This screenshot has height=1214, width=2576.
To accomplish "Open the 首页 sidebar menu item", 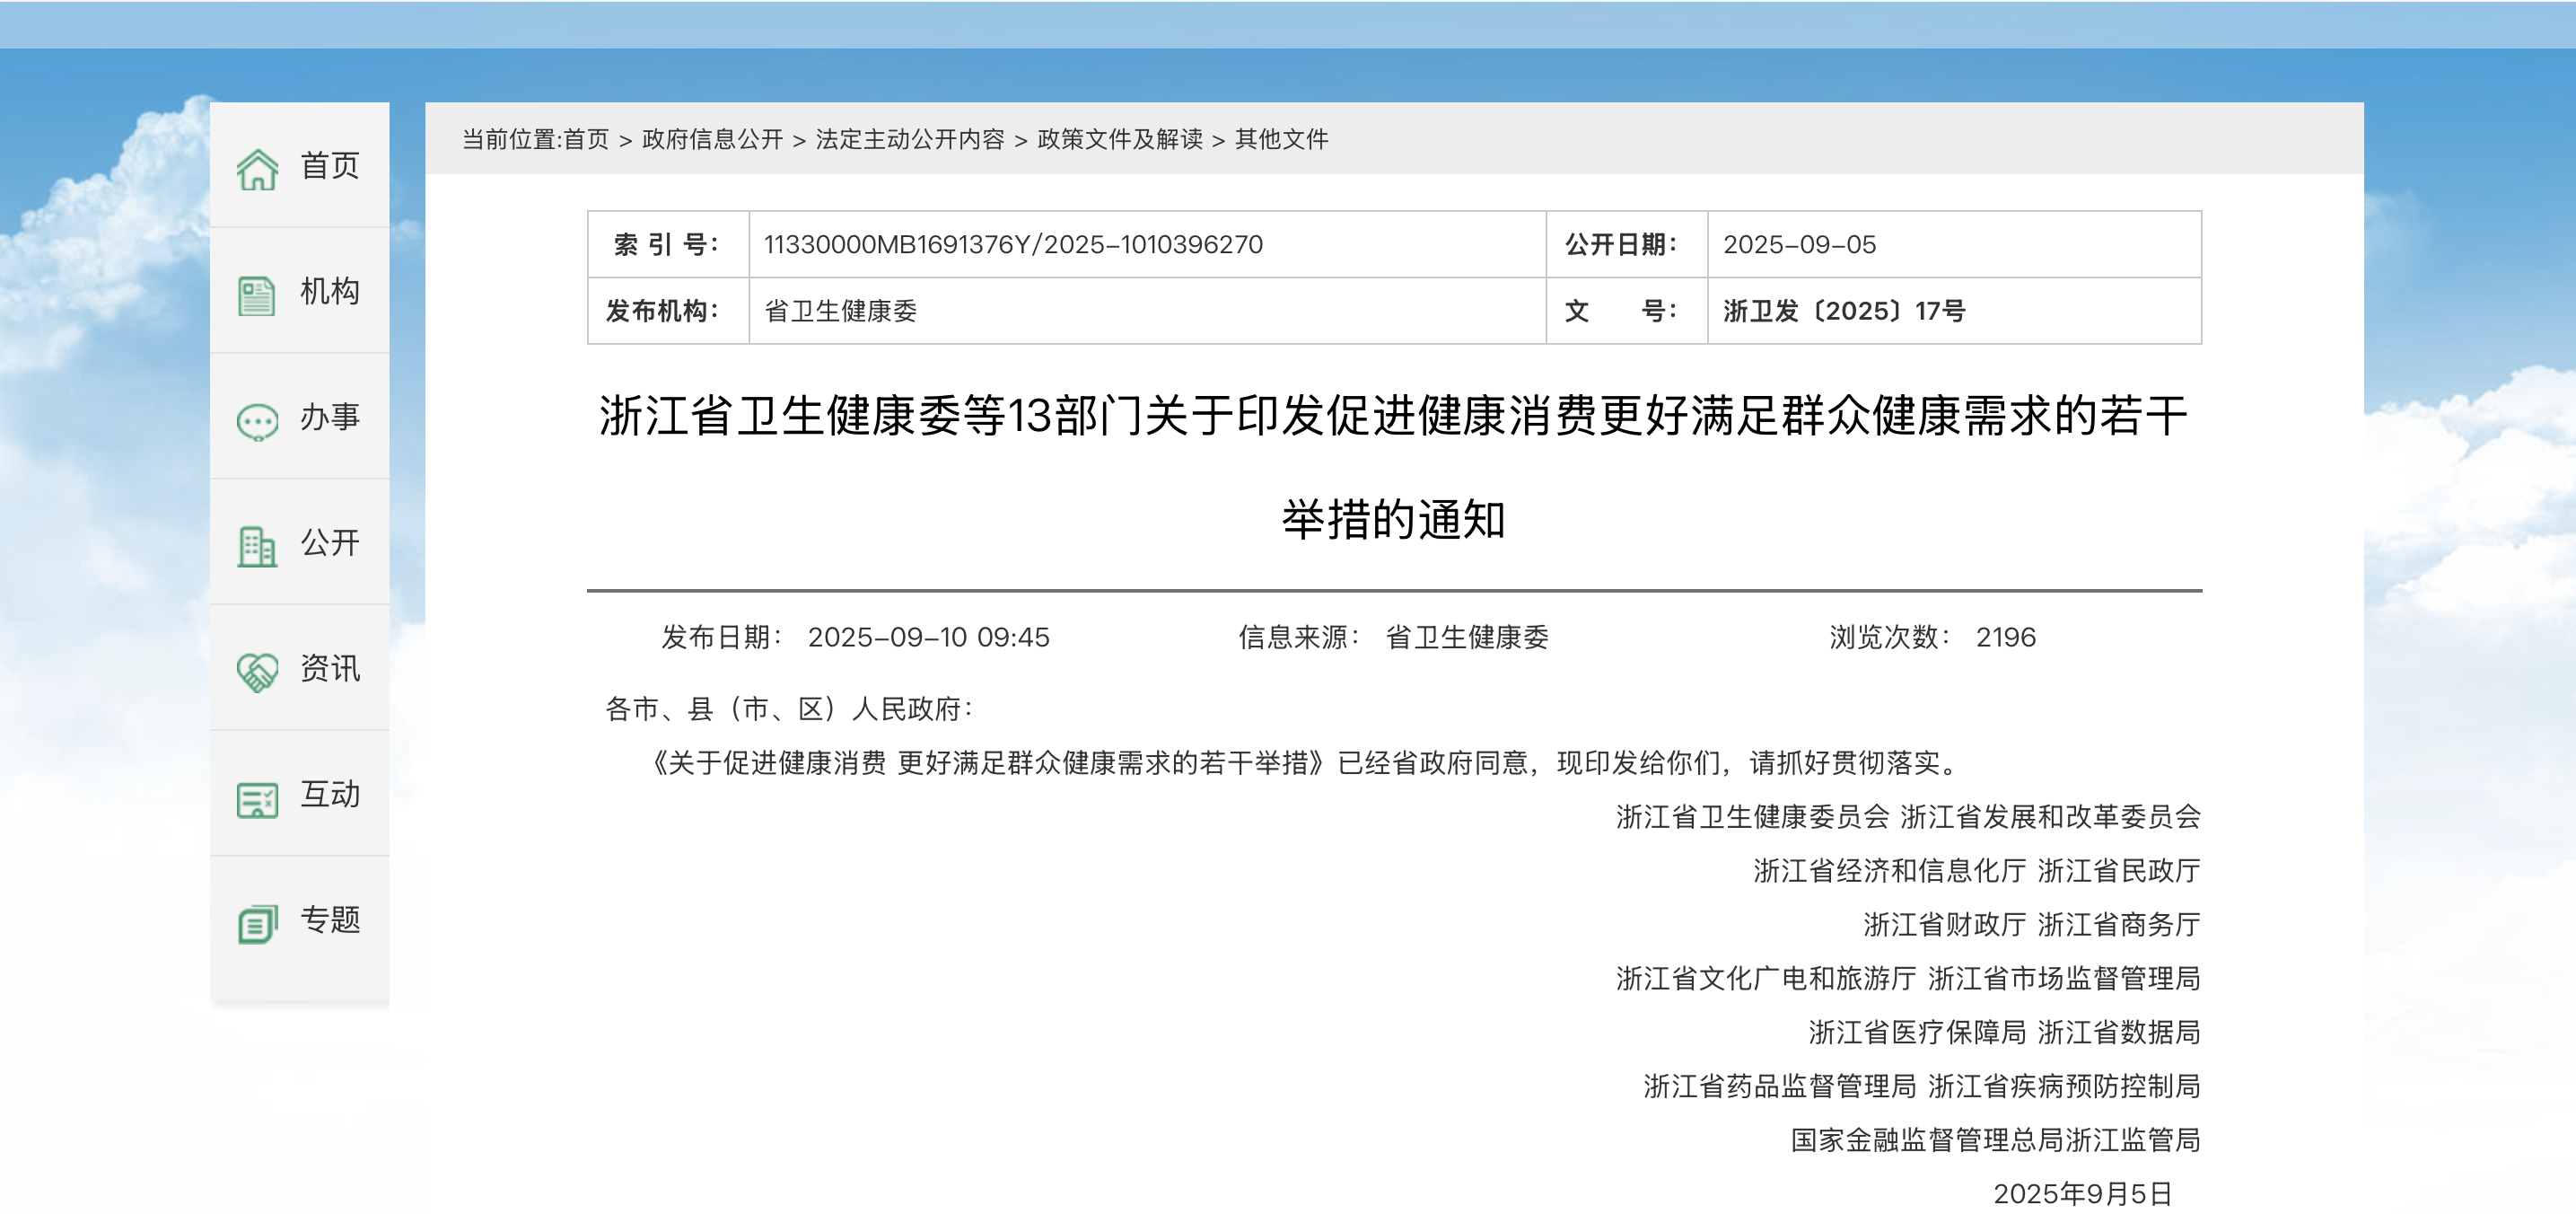I will [300, 165].
